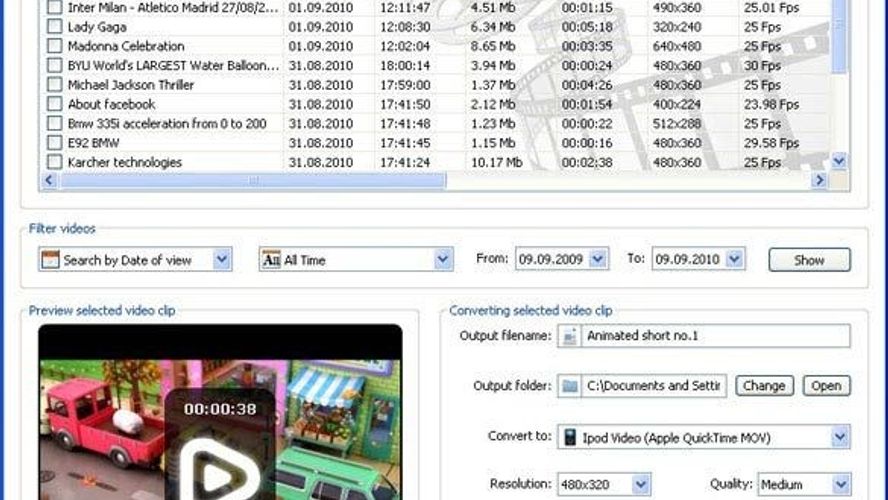888x500 pixels.
Task: Expand the All Time period dropdown
Action: (x=443, y=259)
